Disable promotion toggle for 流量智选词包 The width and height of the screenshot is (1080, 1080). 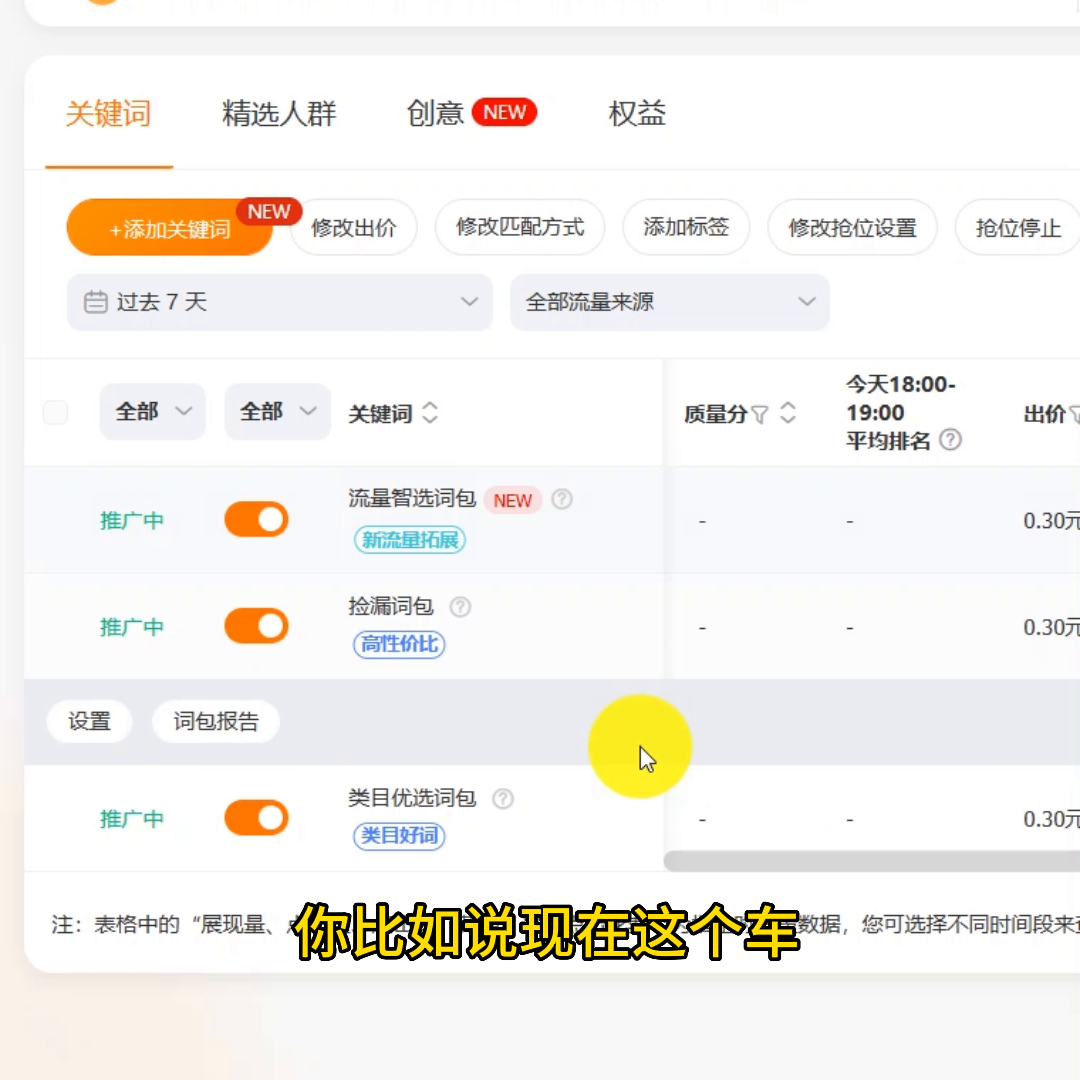pyautogui.click(x=256, y=519)
